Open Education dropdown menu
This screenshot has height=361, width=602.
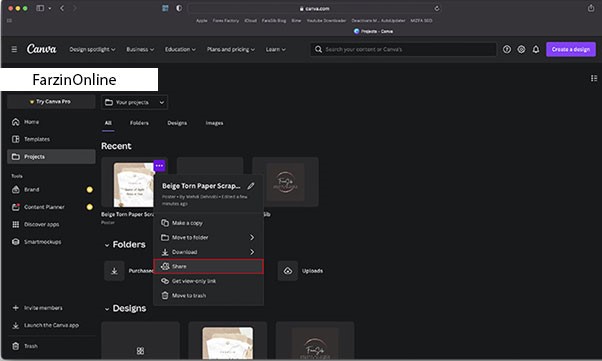[180, 49]
